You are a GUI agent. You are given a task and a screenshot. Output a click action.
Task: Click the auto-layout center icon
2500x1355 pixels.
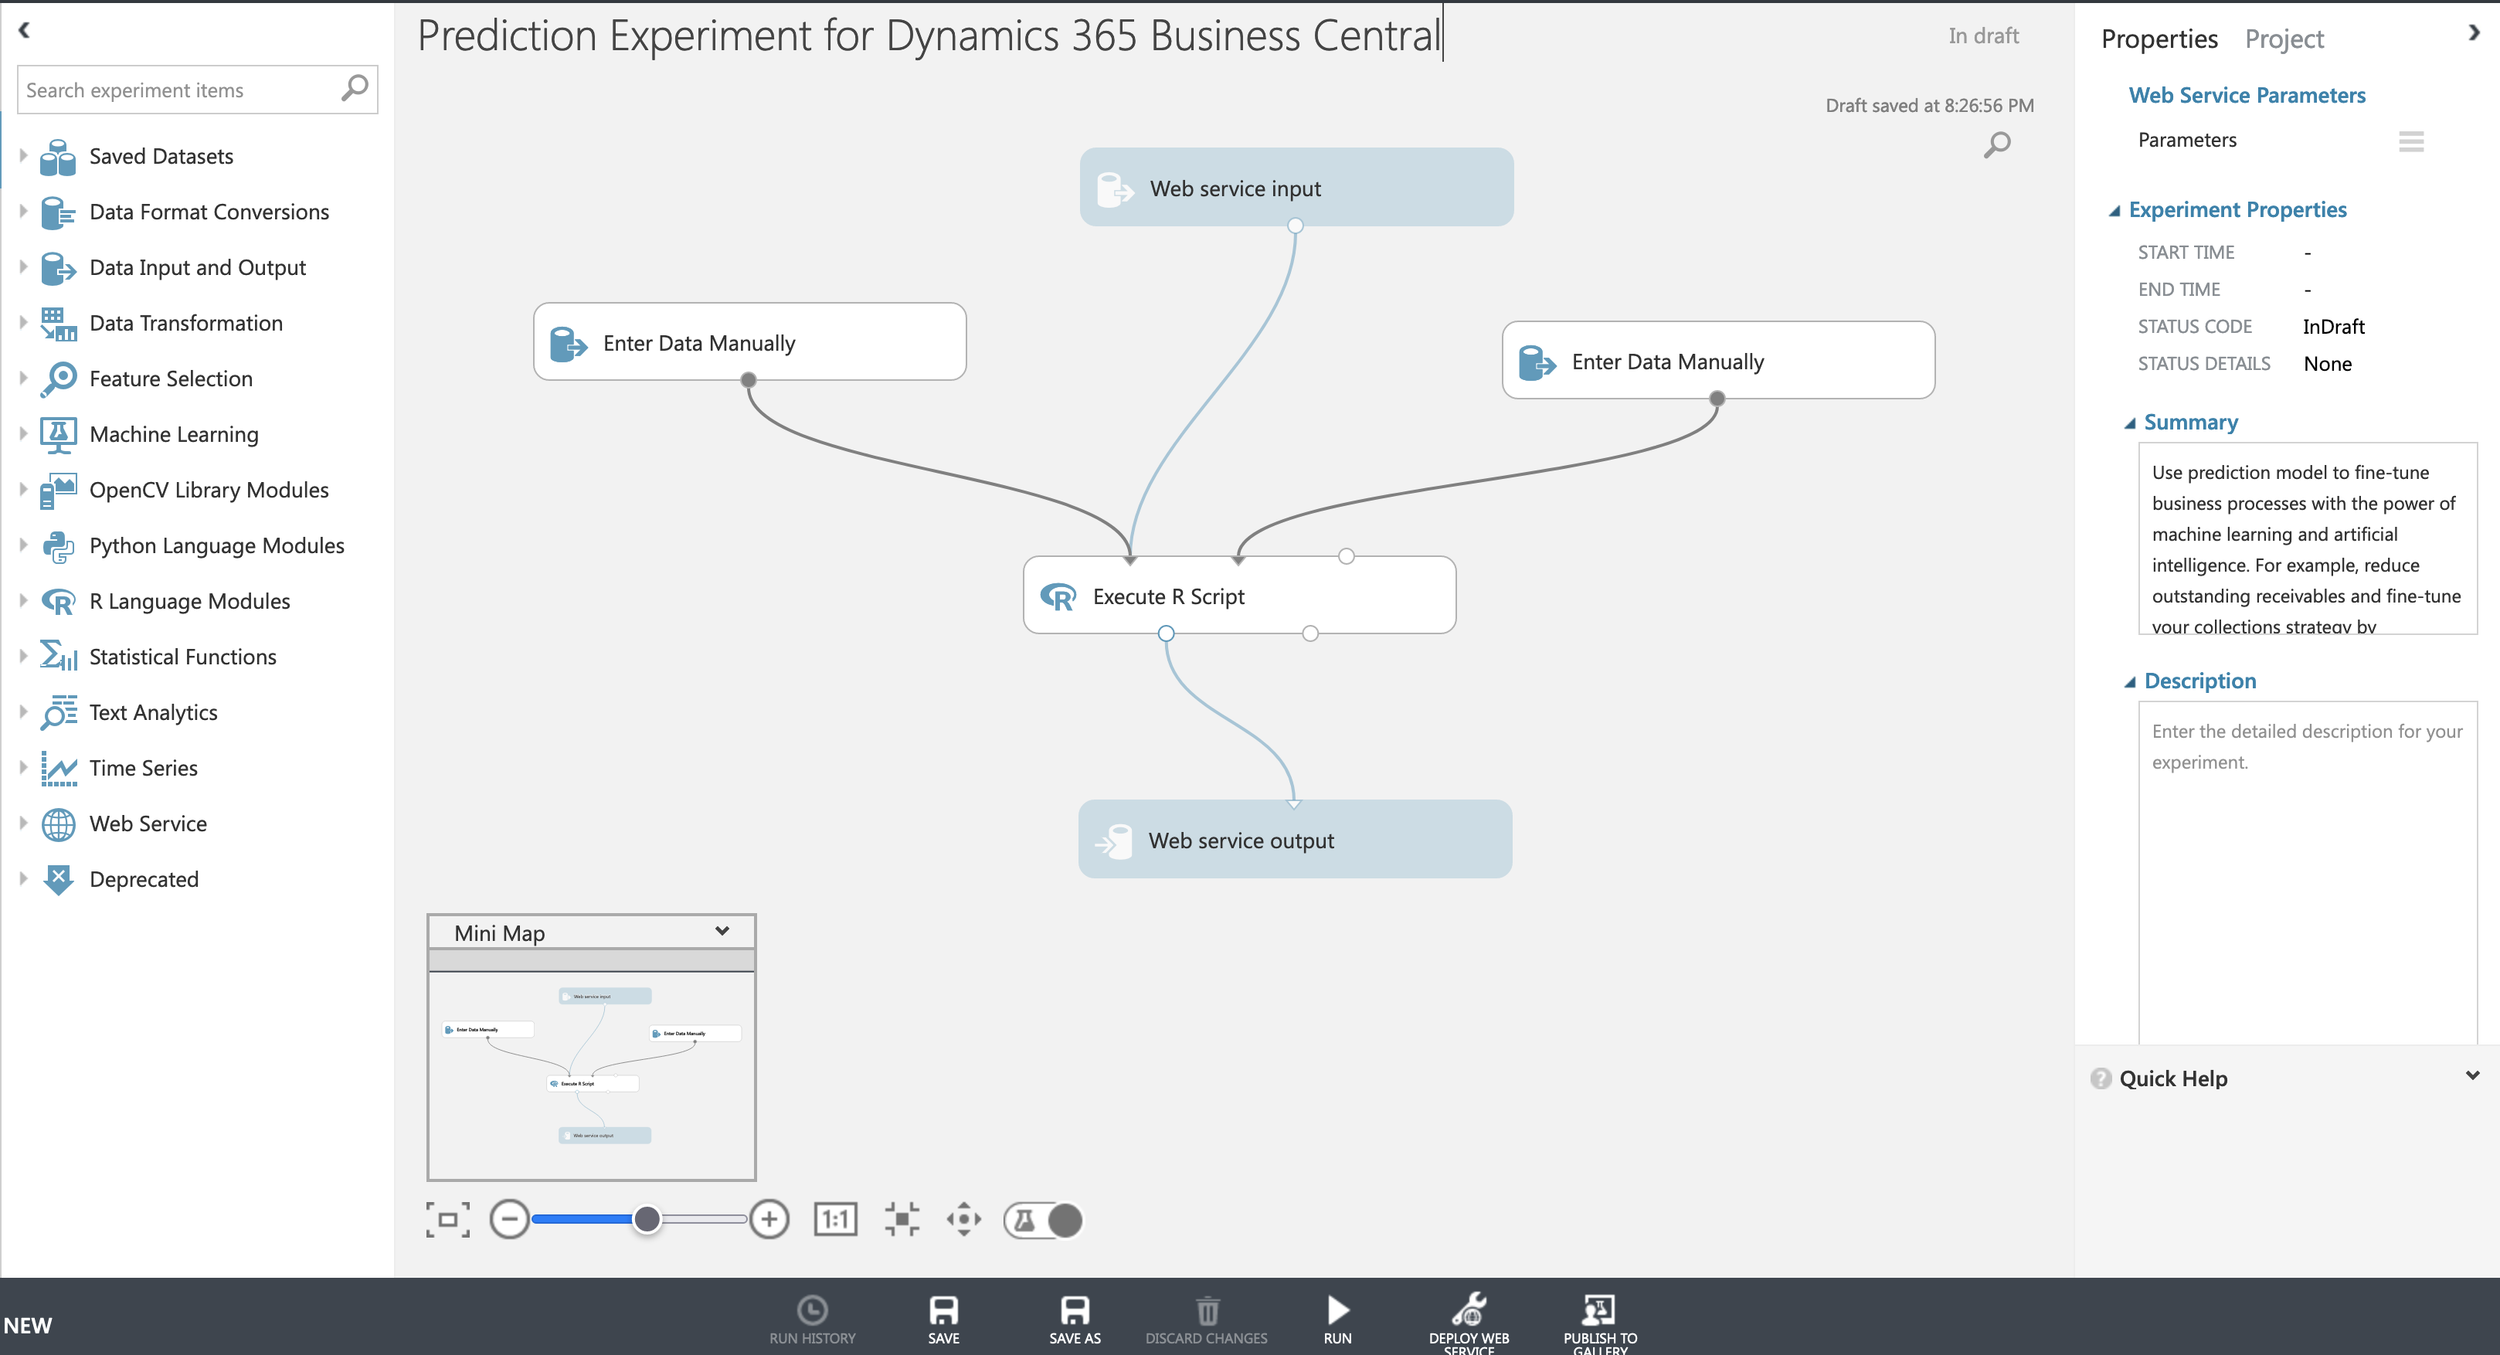(901, 1220)
